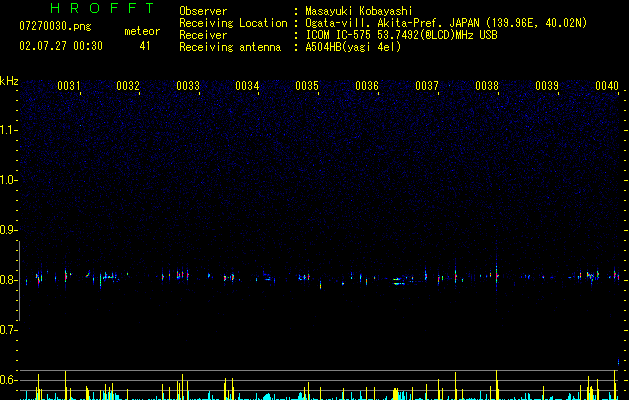Click the 0.8 frequency axis label

(9, 280)
